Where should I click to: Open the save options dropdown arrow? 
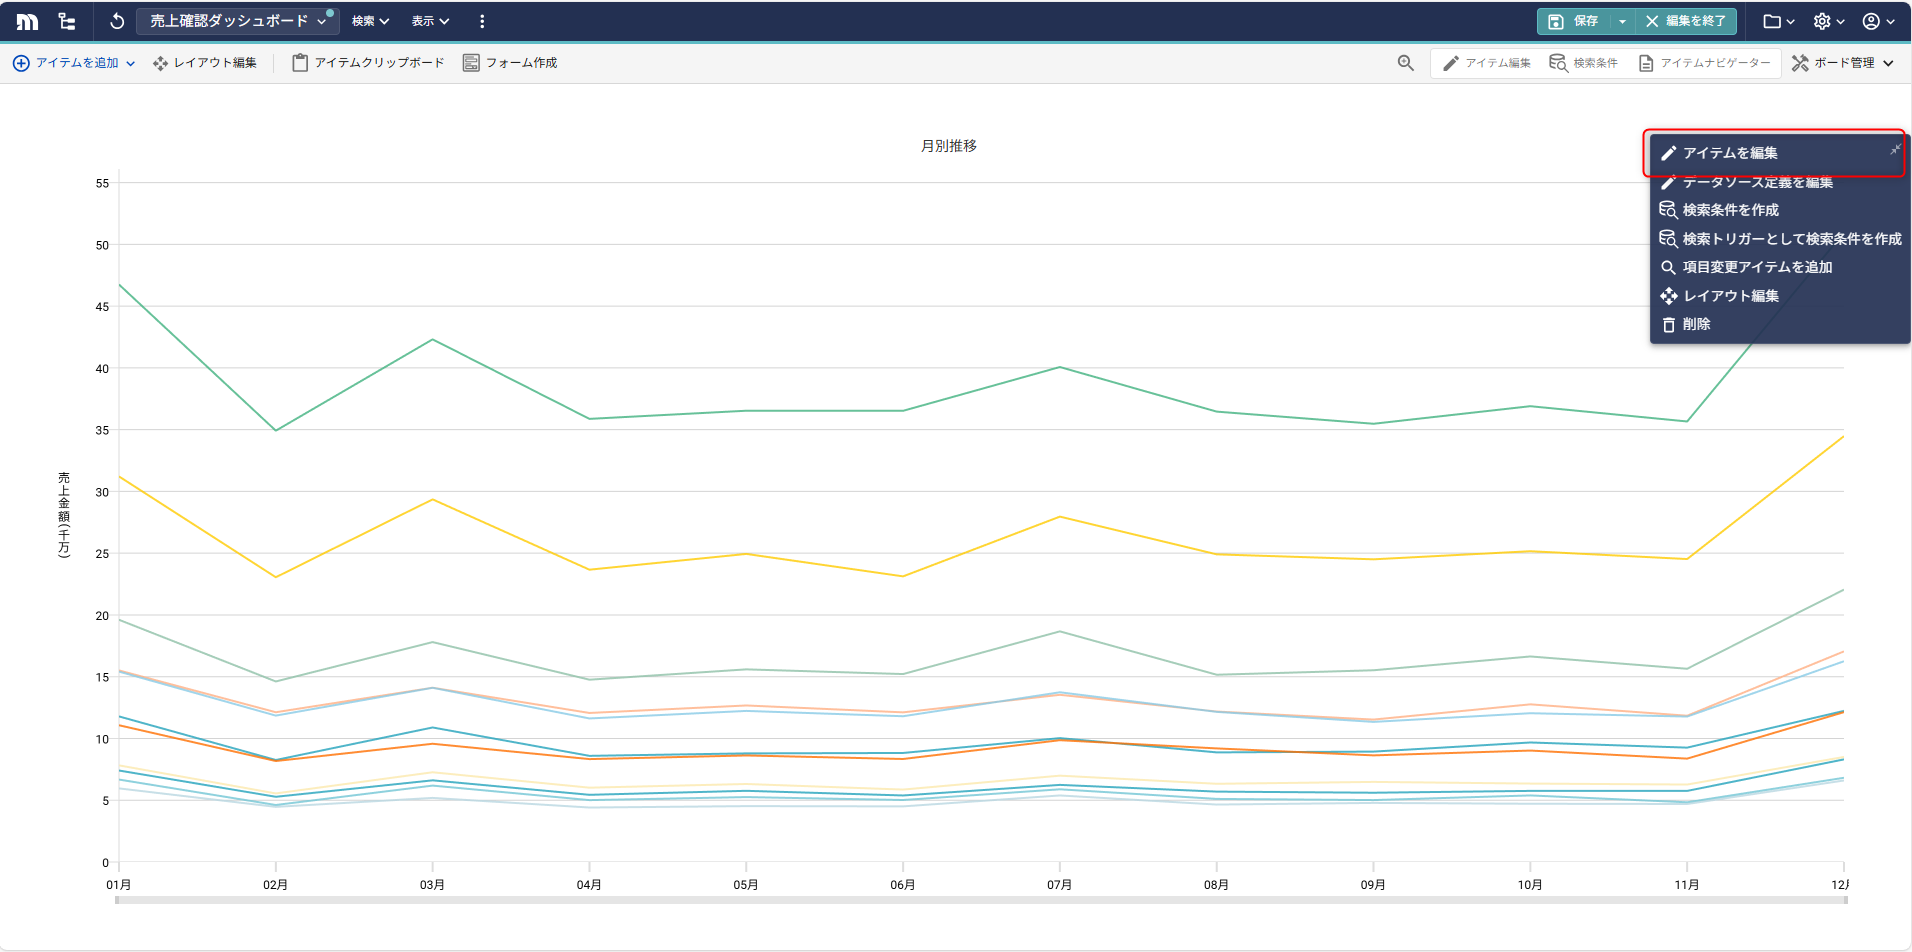(x=1622, y=21)
